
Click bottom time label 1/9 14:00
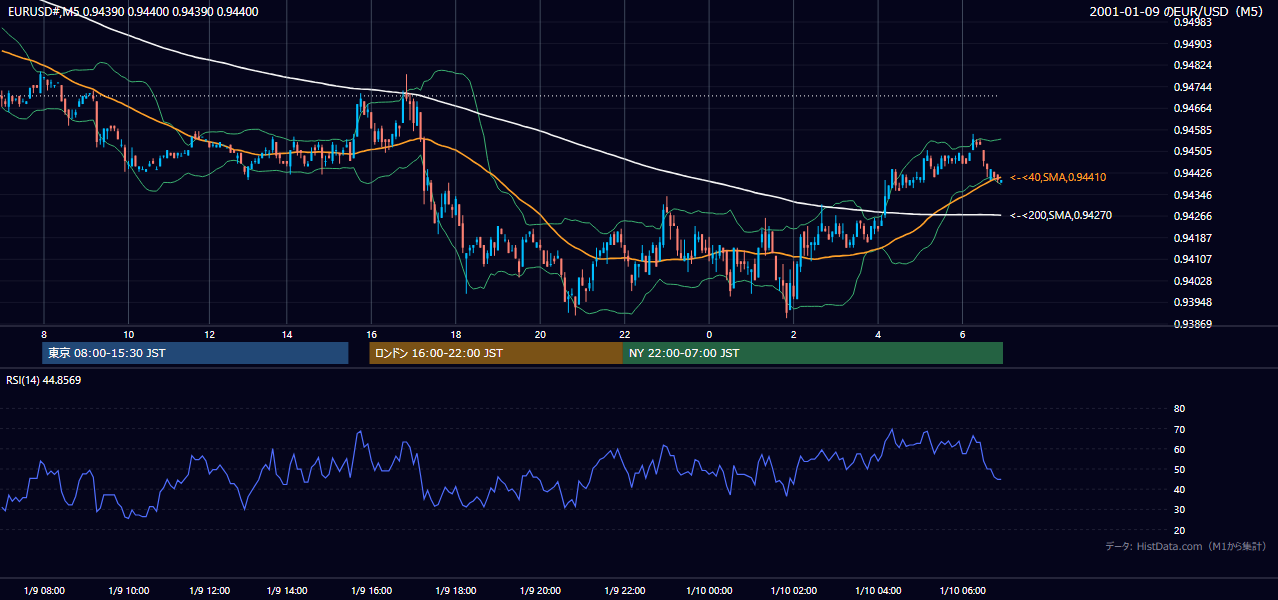287,591
